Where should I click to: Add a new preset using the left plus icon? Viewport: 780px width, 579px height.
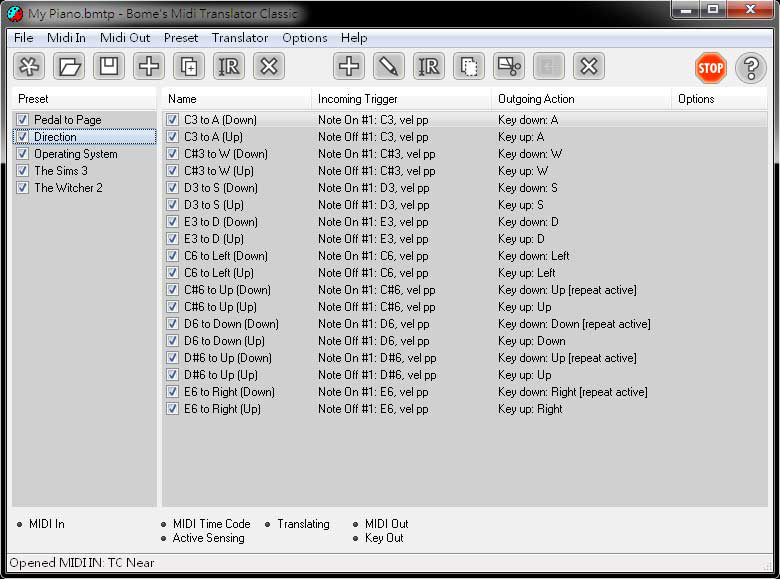[x=149, y=66]
